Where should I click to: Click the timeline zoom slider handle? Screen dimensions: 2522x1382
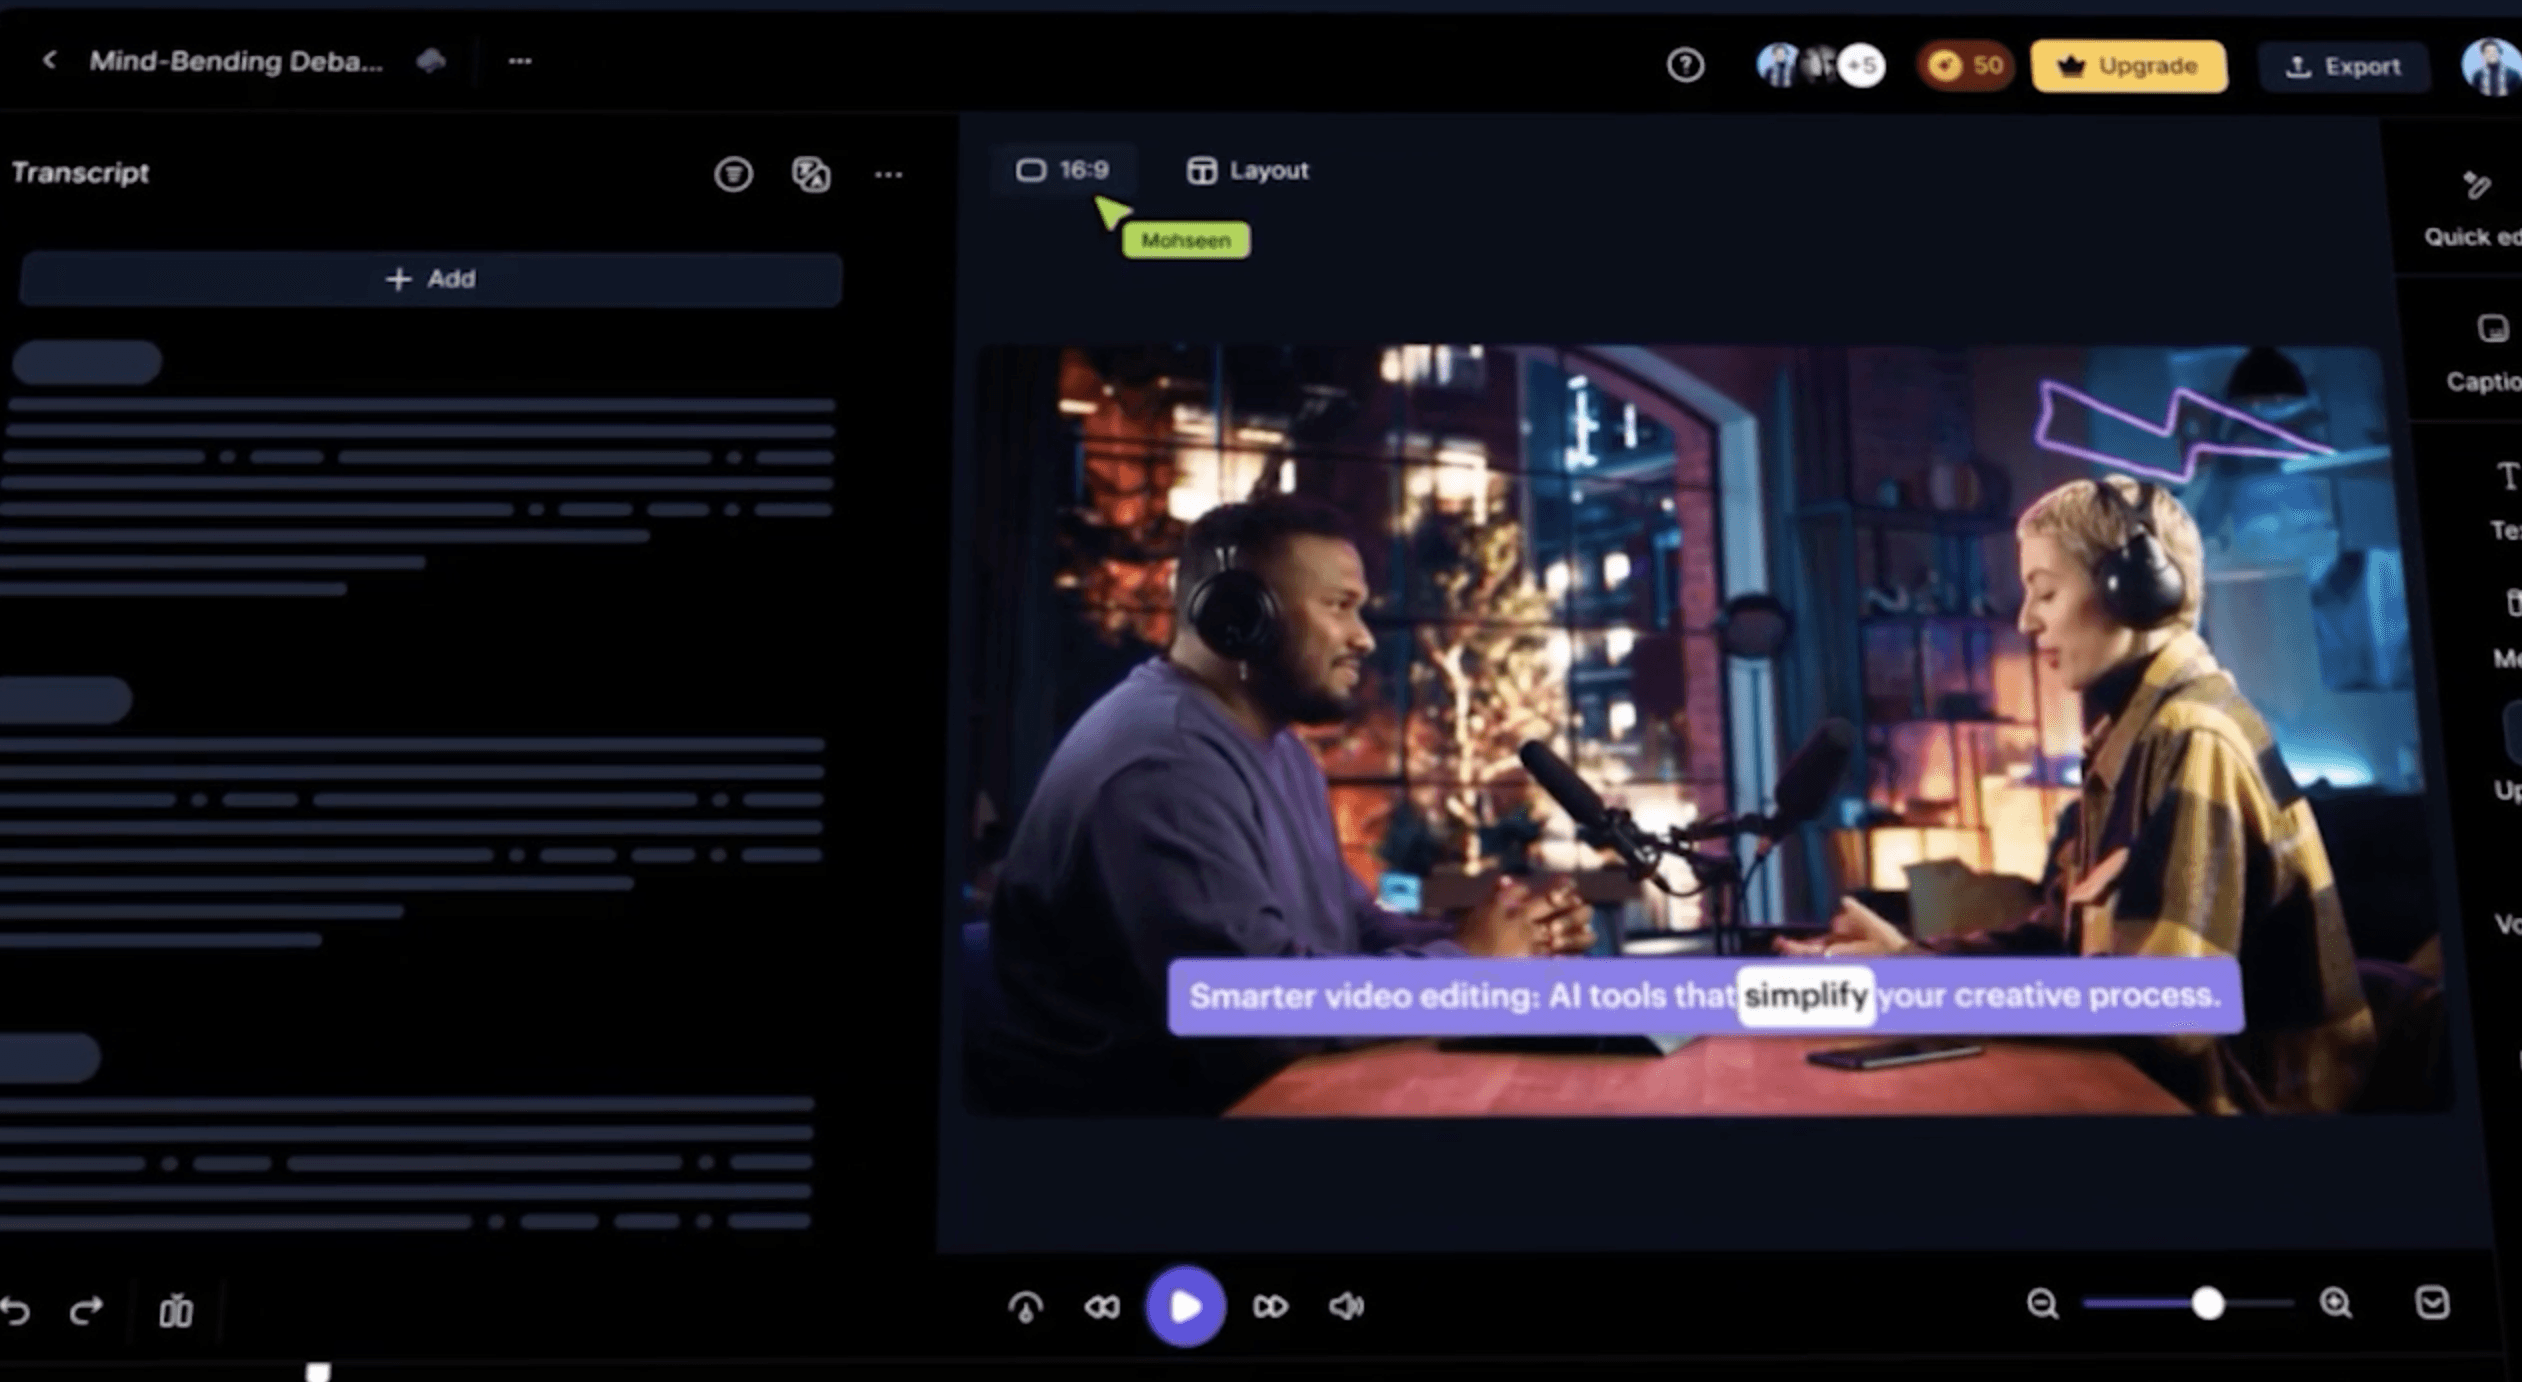(x=2207, y=1304)
